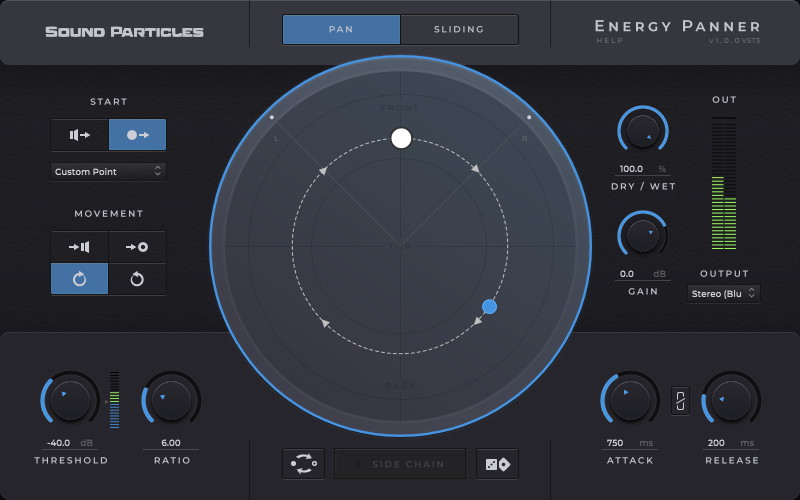This screenshot has width=800, height=500.
Task: Select start from custom point icon
Action: coord(137,135)
